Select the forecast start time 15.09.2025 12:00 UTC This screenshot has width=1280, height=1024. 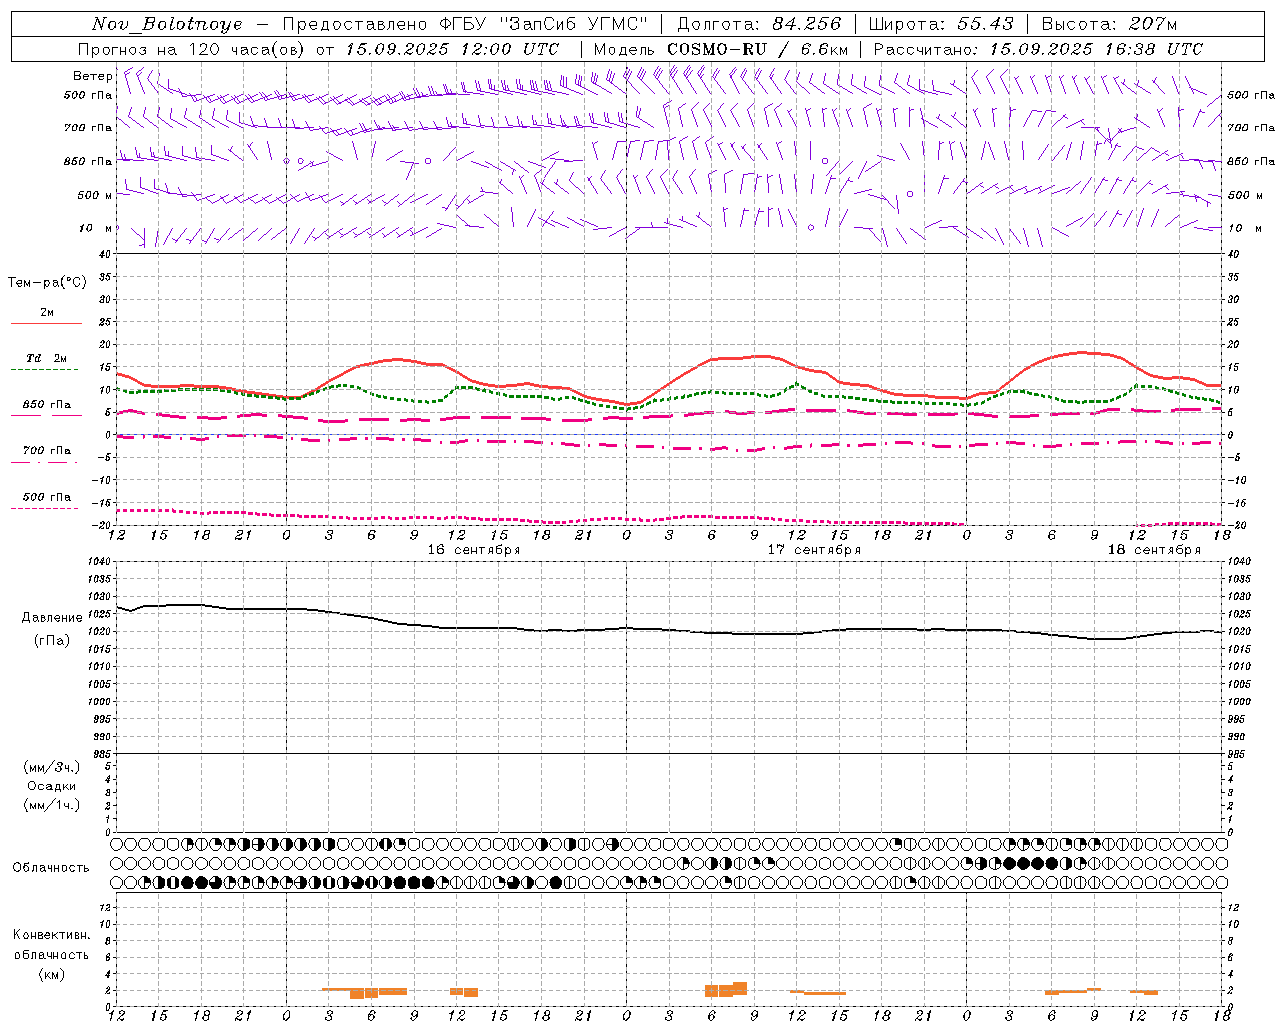[x=452, y=49]
